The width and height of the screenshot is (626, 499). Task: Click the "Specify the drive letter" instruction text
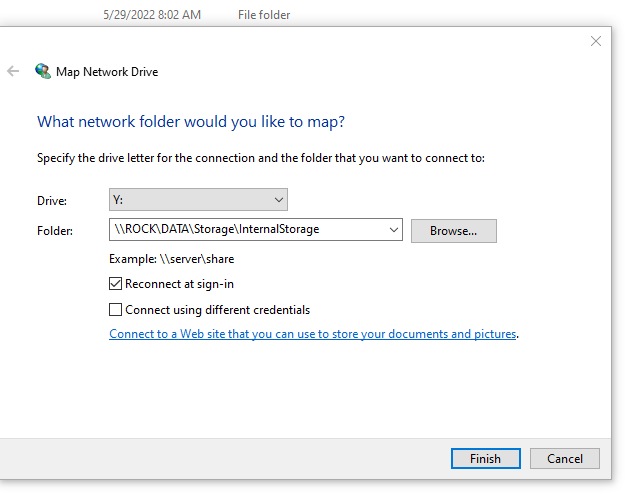coord(260,158)
